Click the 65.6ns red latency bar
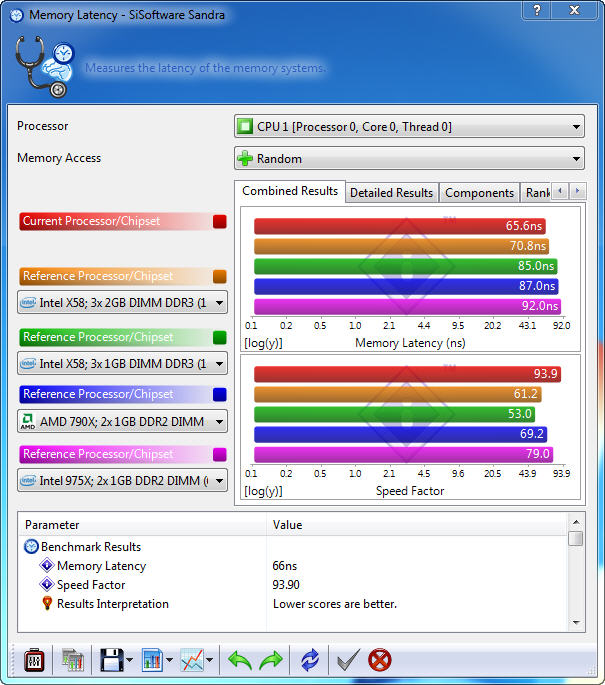This screenshot has height=685, width=605. tap(400, 226)
